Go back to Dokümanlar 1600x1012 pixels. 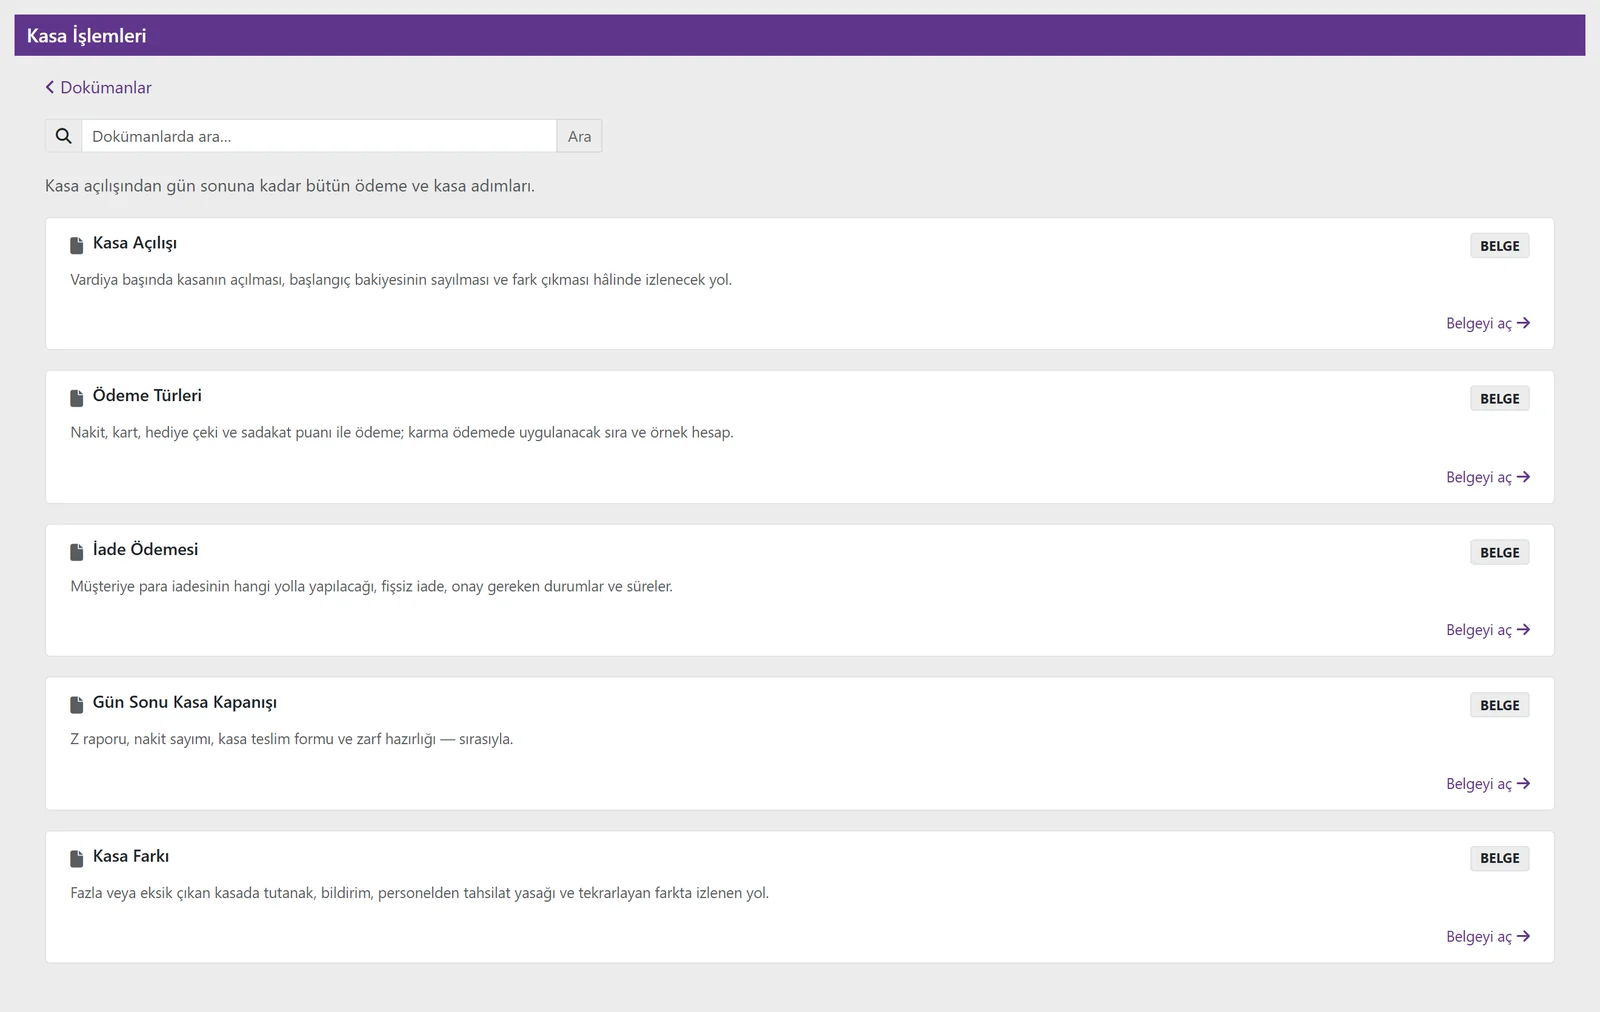98,88
